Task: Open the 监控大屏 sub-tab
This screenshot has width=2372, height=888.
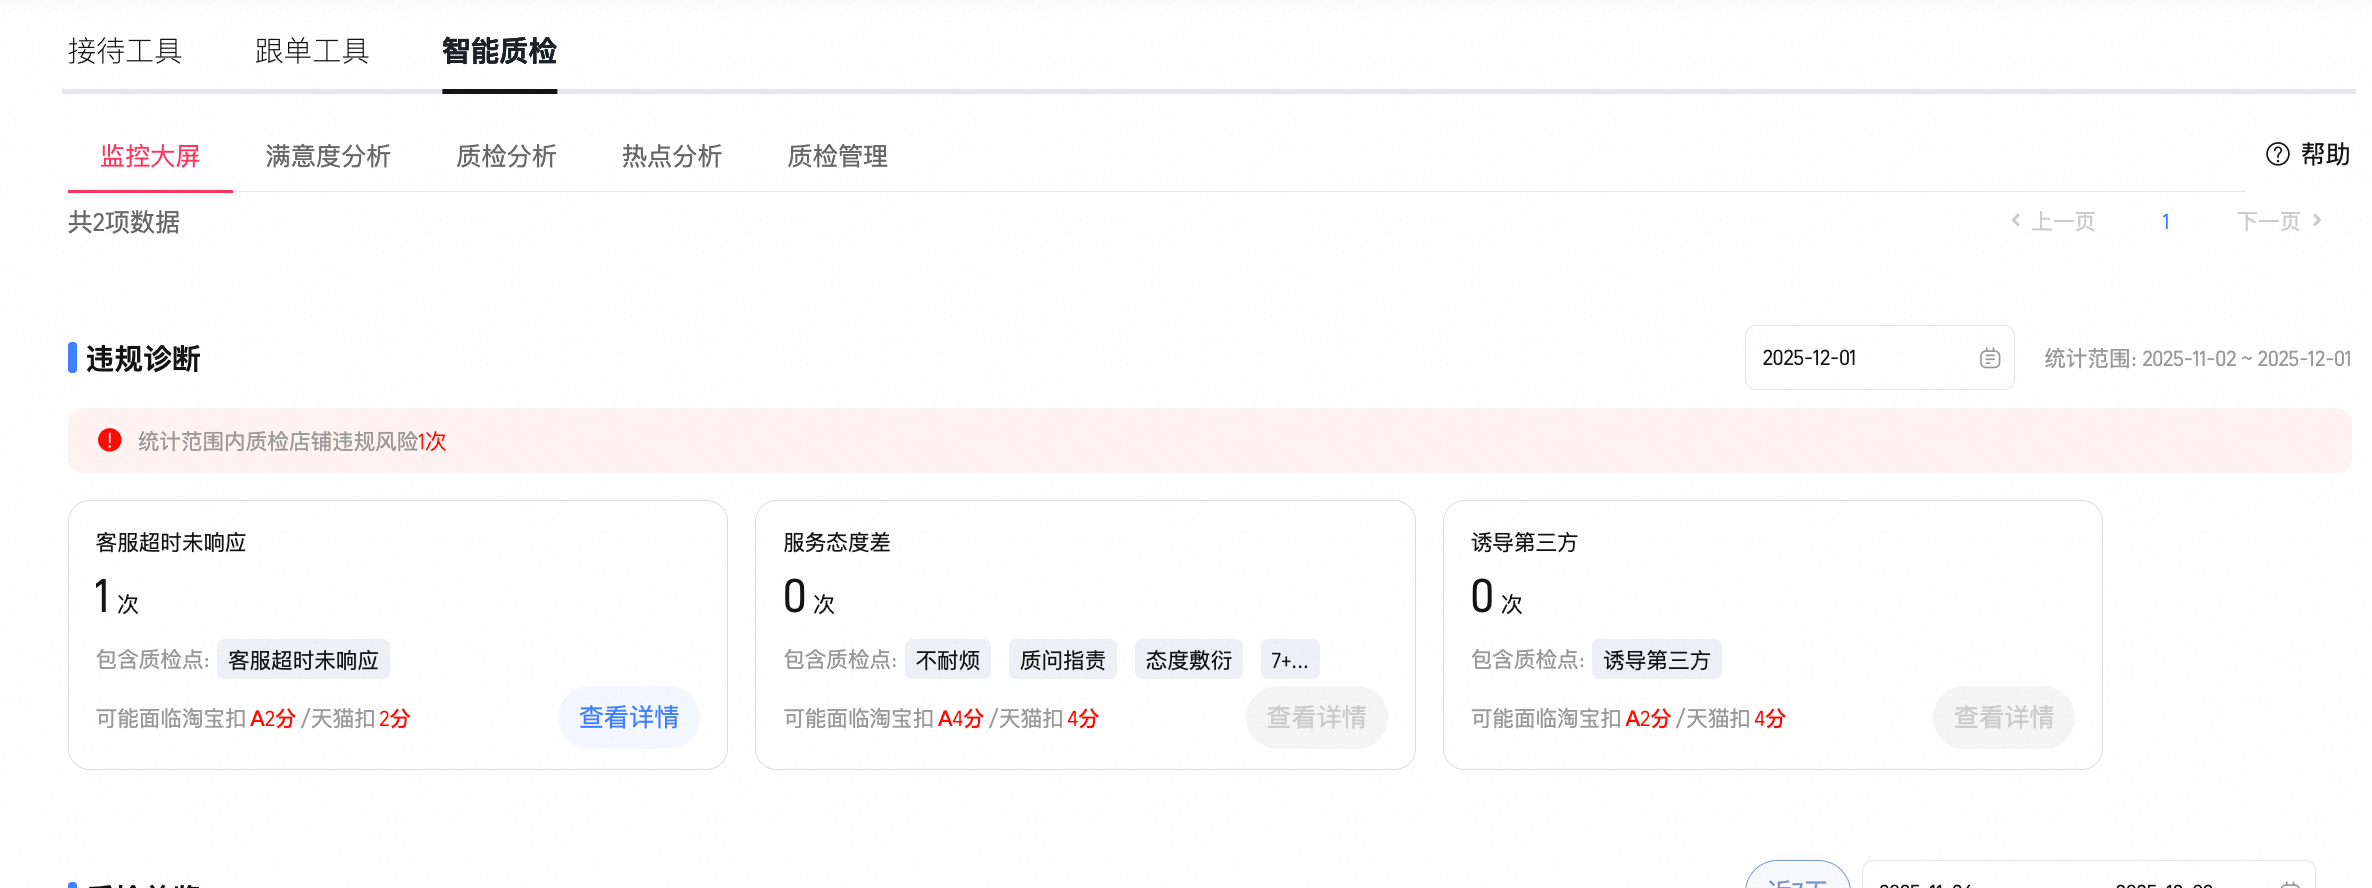Action: 150,156
